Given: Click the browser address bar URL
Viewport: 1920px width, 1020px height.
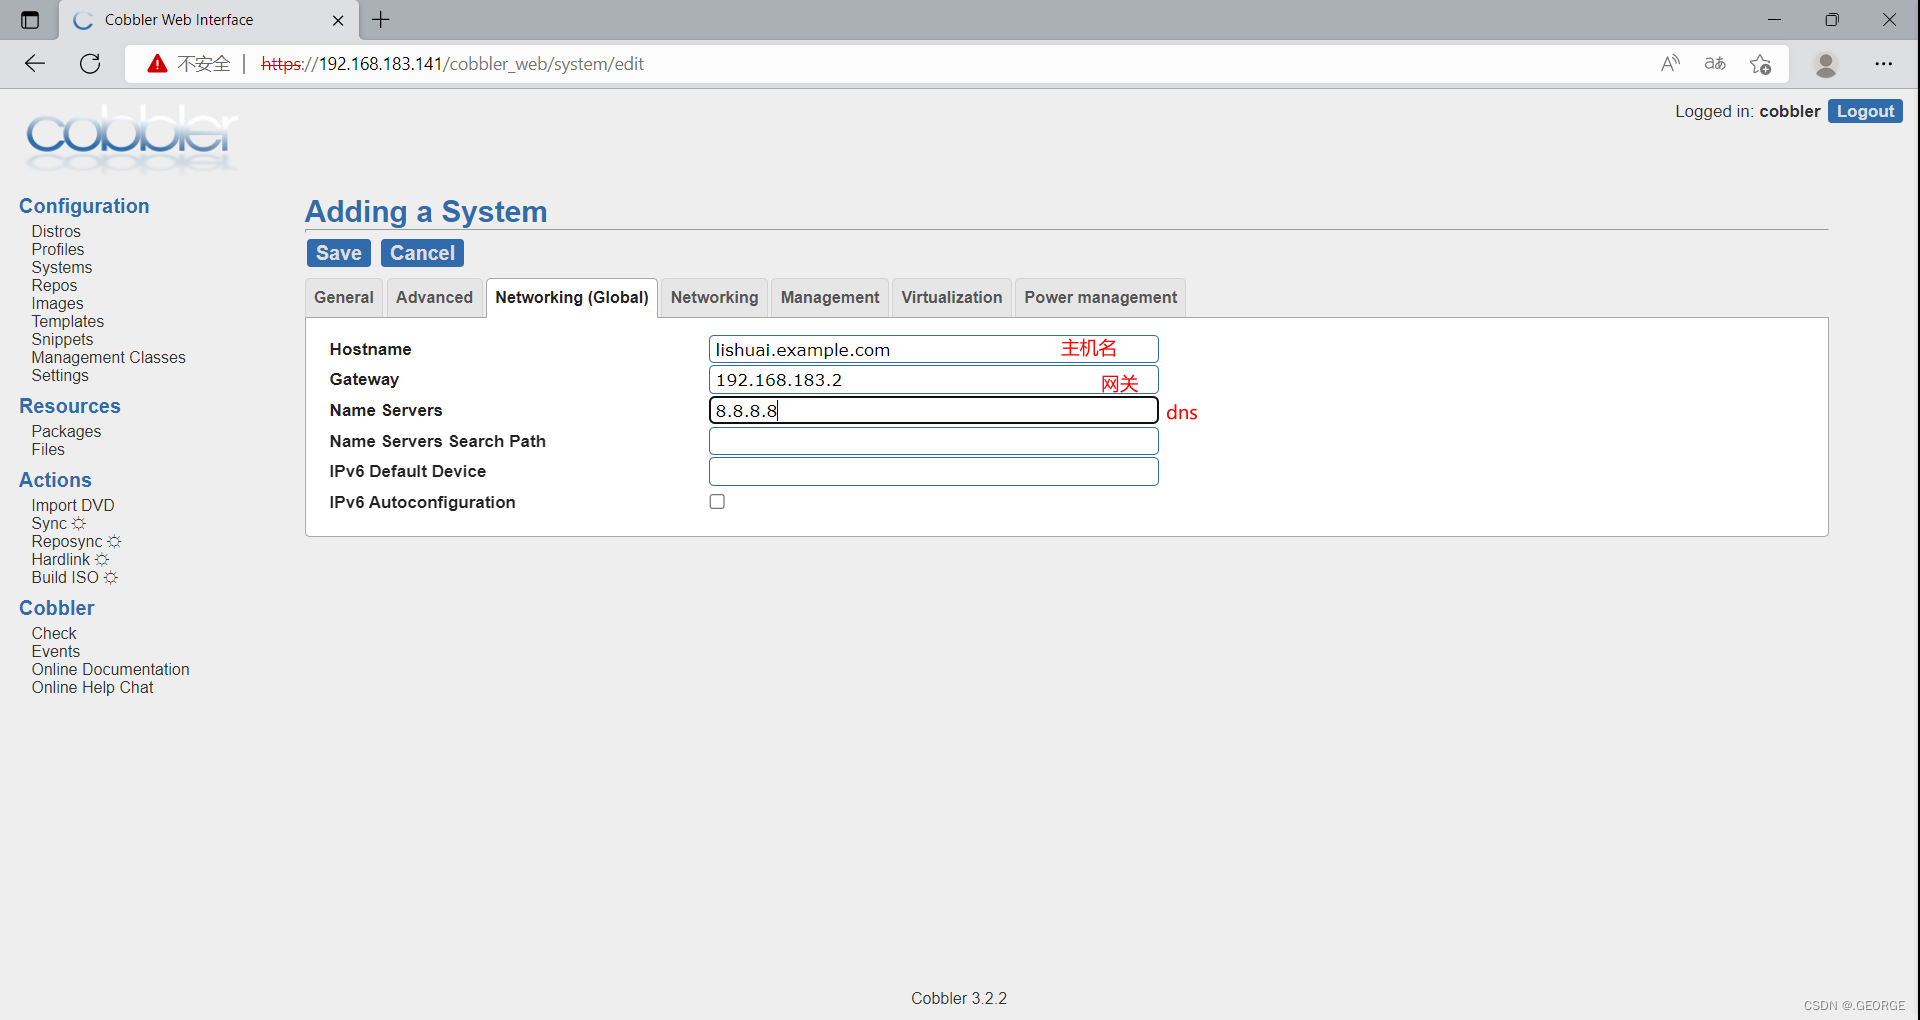Looking at the screenshot, I should click(452, 64).
